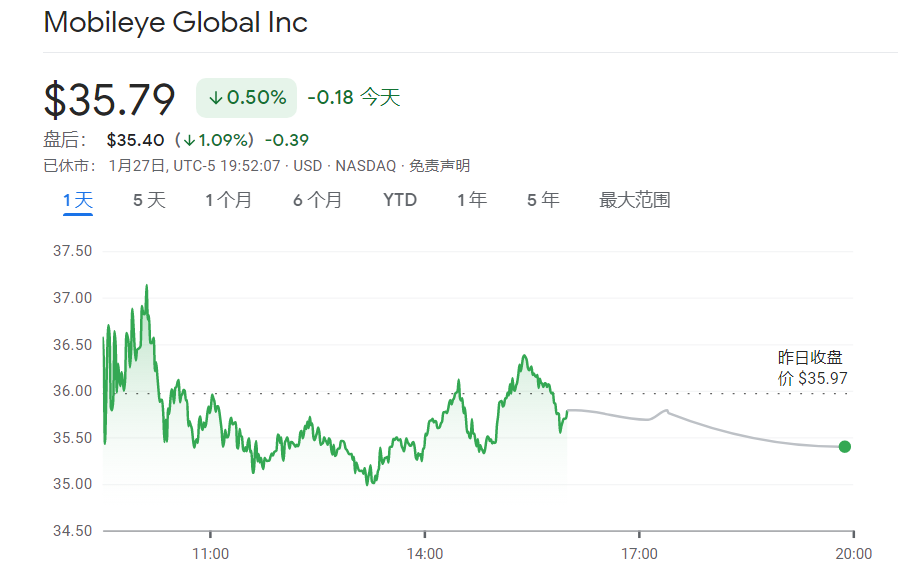Click the 11:00 time axis label

pyautogui.click(x=210, y=553)
